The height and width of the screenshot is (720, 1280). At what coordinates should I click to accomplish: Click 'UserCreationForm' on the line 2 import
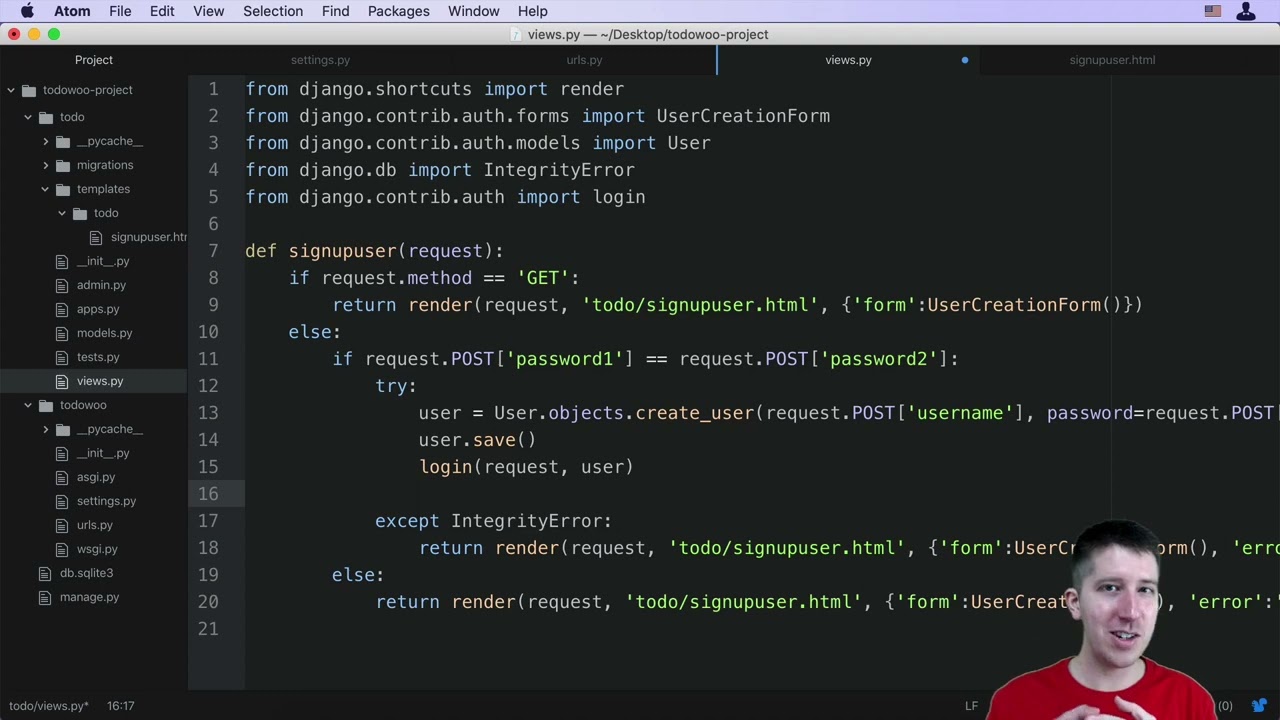click(x=743, y=116)
